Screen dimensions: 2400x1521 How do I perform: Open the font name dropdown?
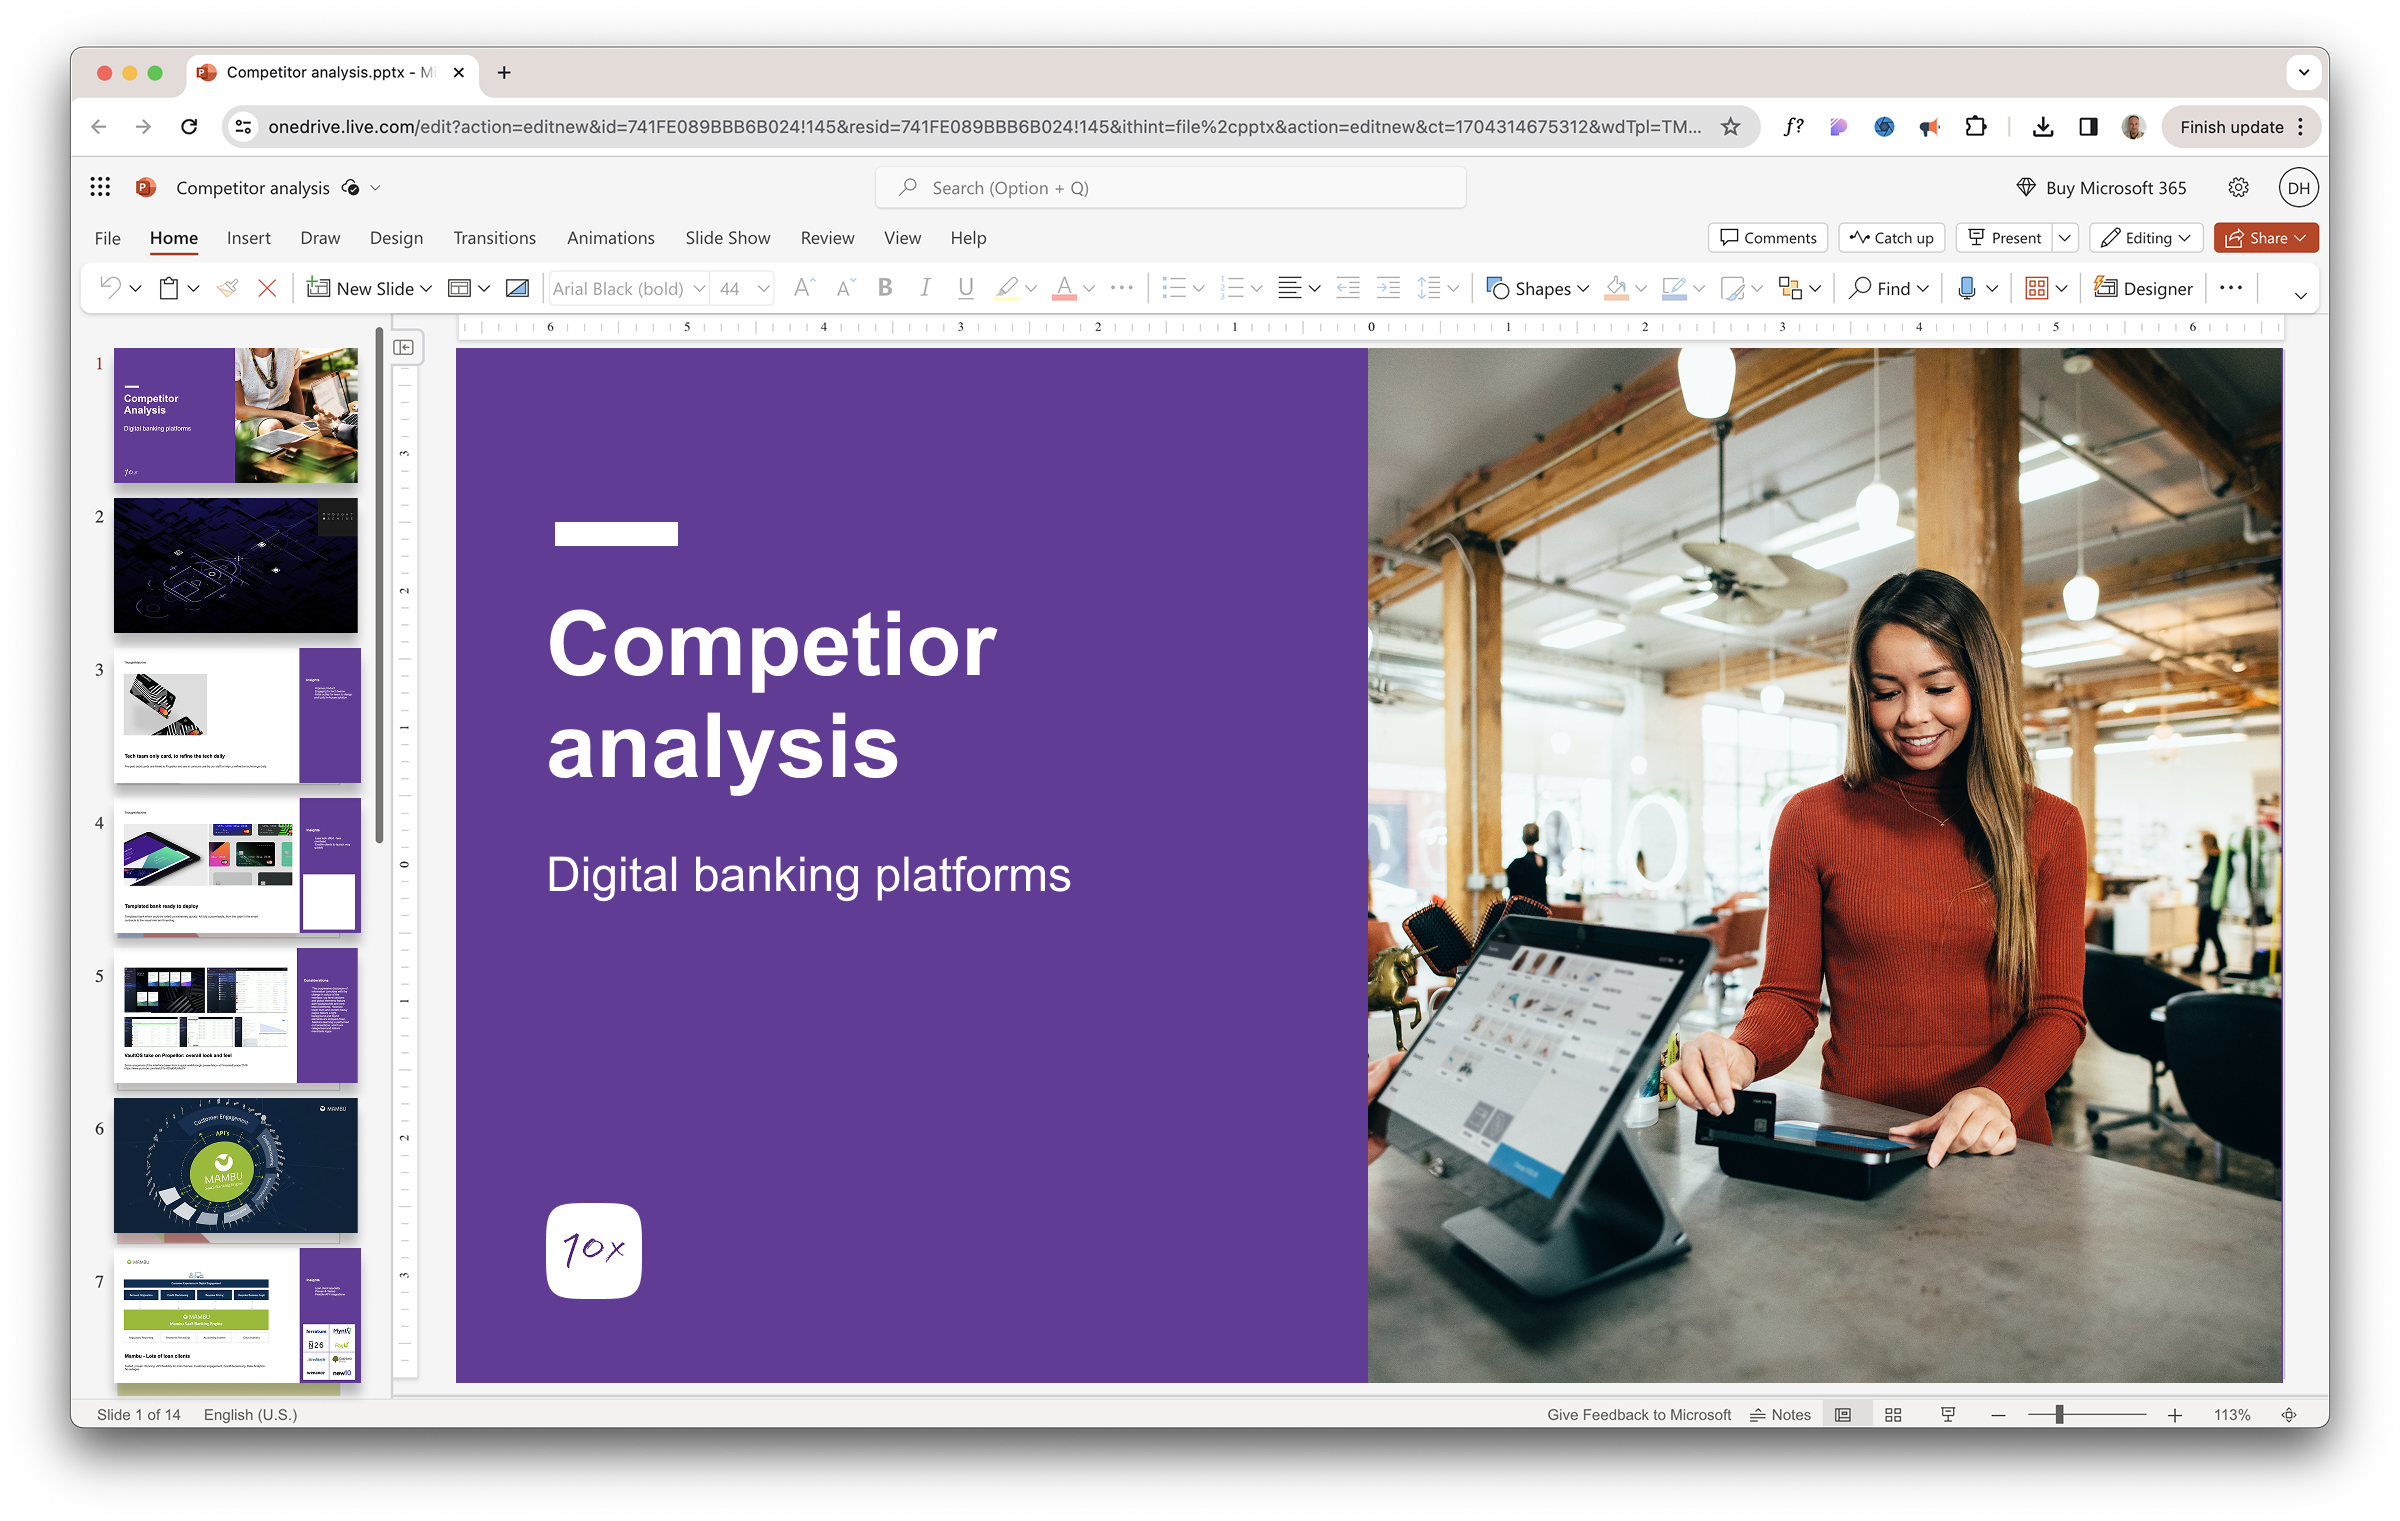coord(699,289)
